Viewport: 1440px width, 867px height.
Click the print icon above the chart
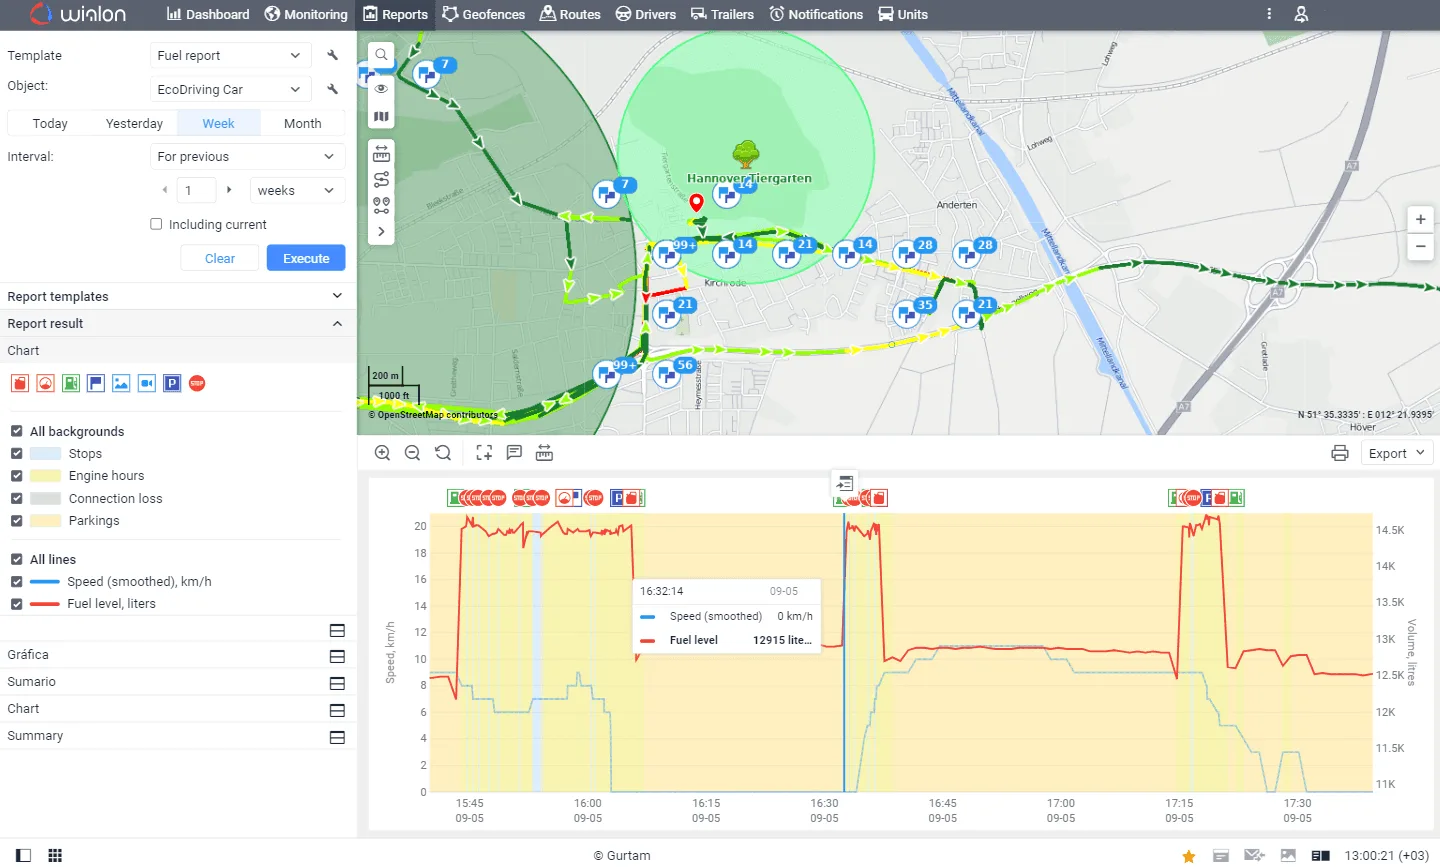click(x=1340, y=453)
